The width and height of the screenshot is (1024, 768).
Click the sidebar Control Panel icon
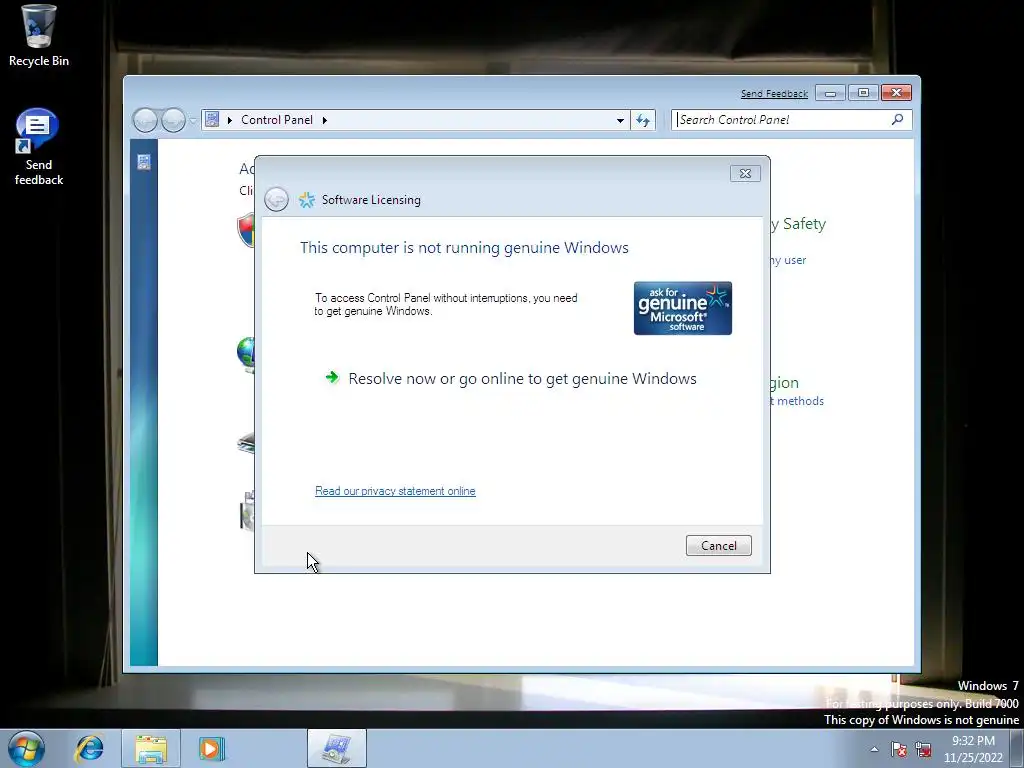[x=144, y=162]
